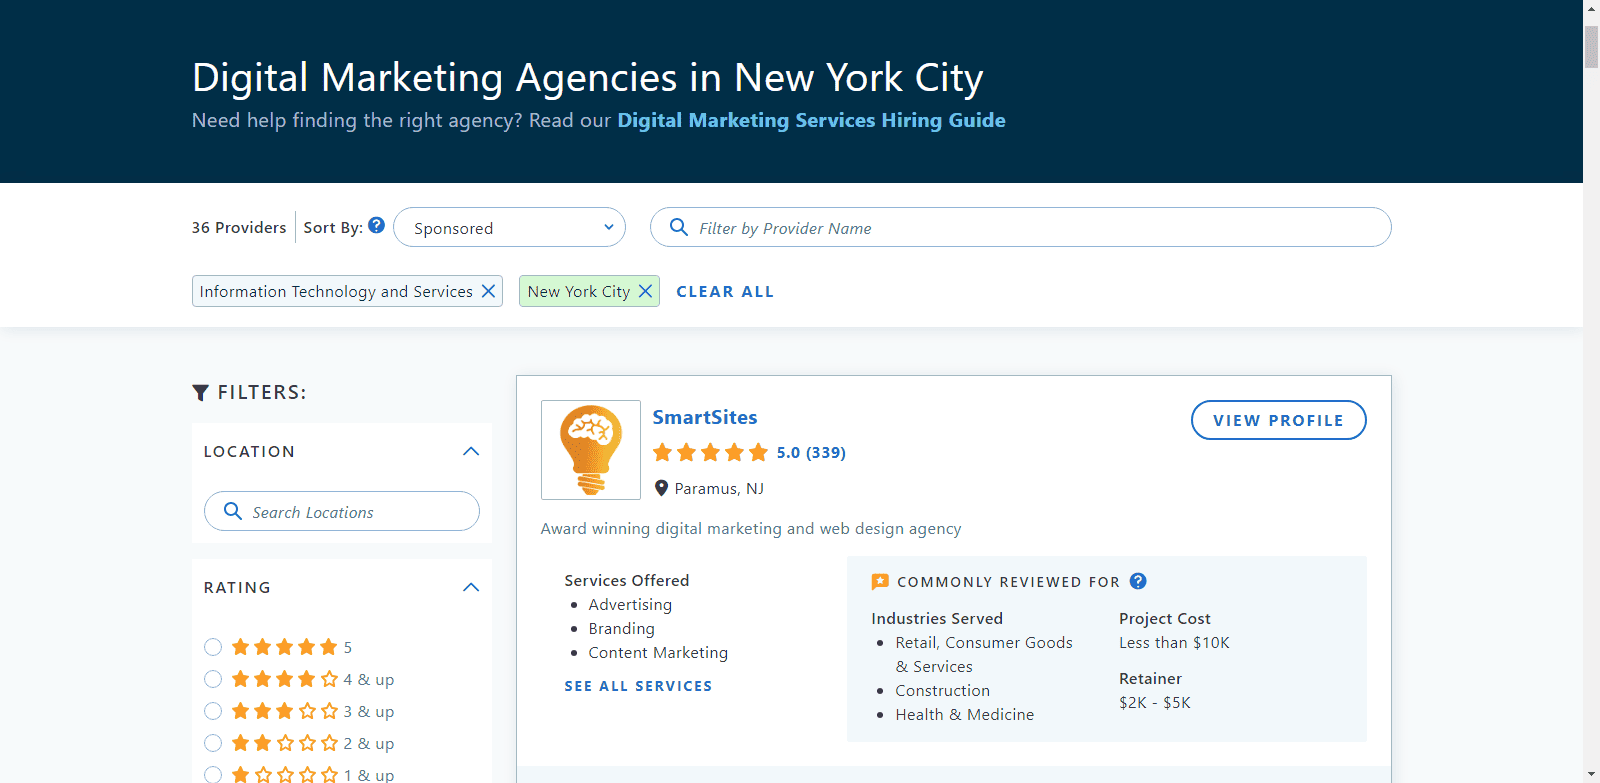
Task: Click the Digital Marketing Agencies page heading
Action: [588, 77]
